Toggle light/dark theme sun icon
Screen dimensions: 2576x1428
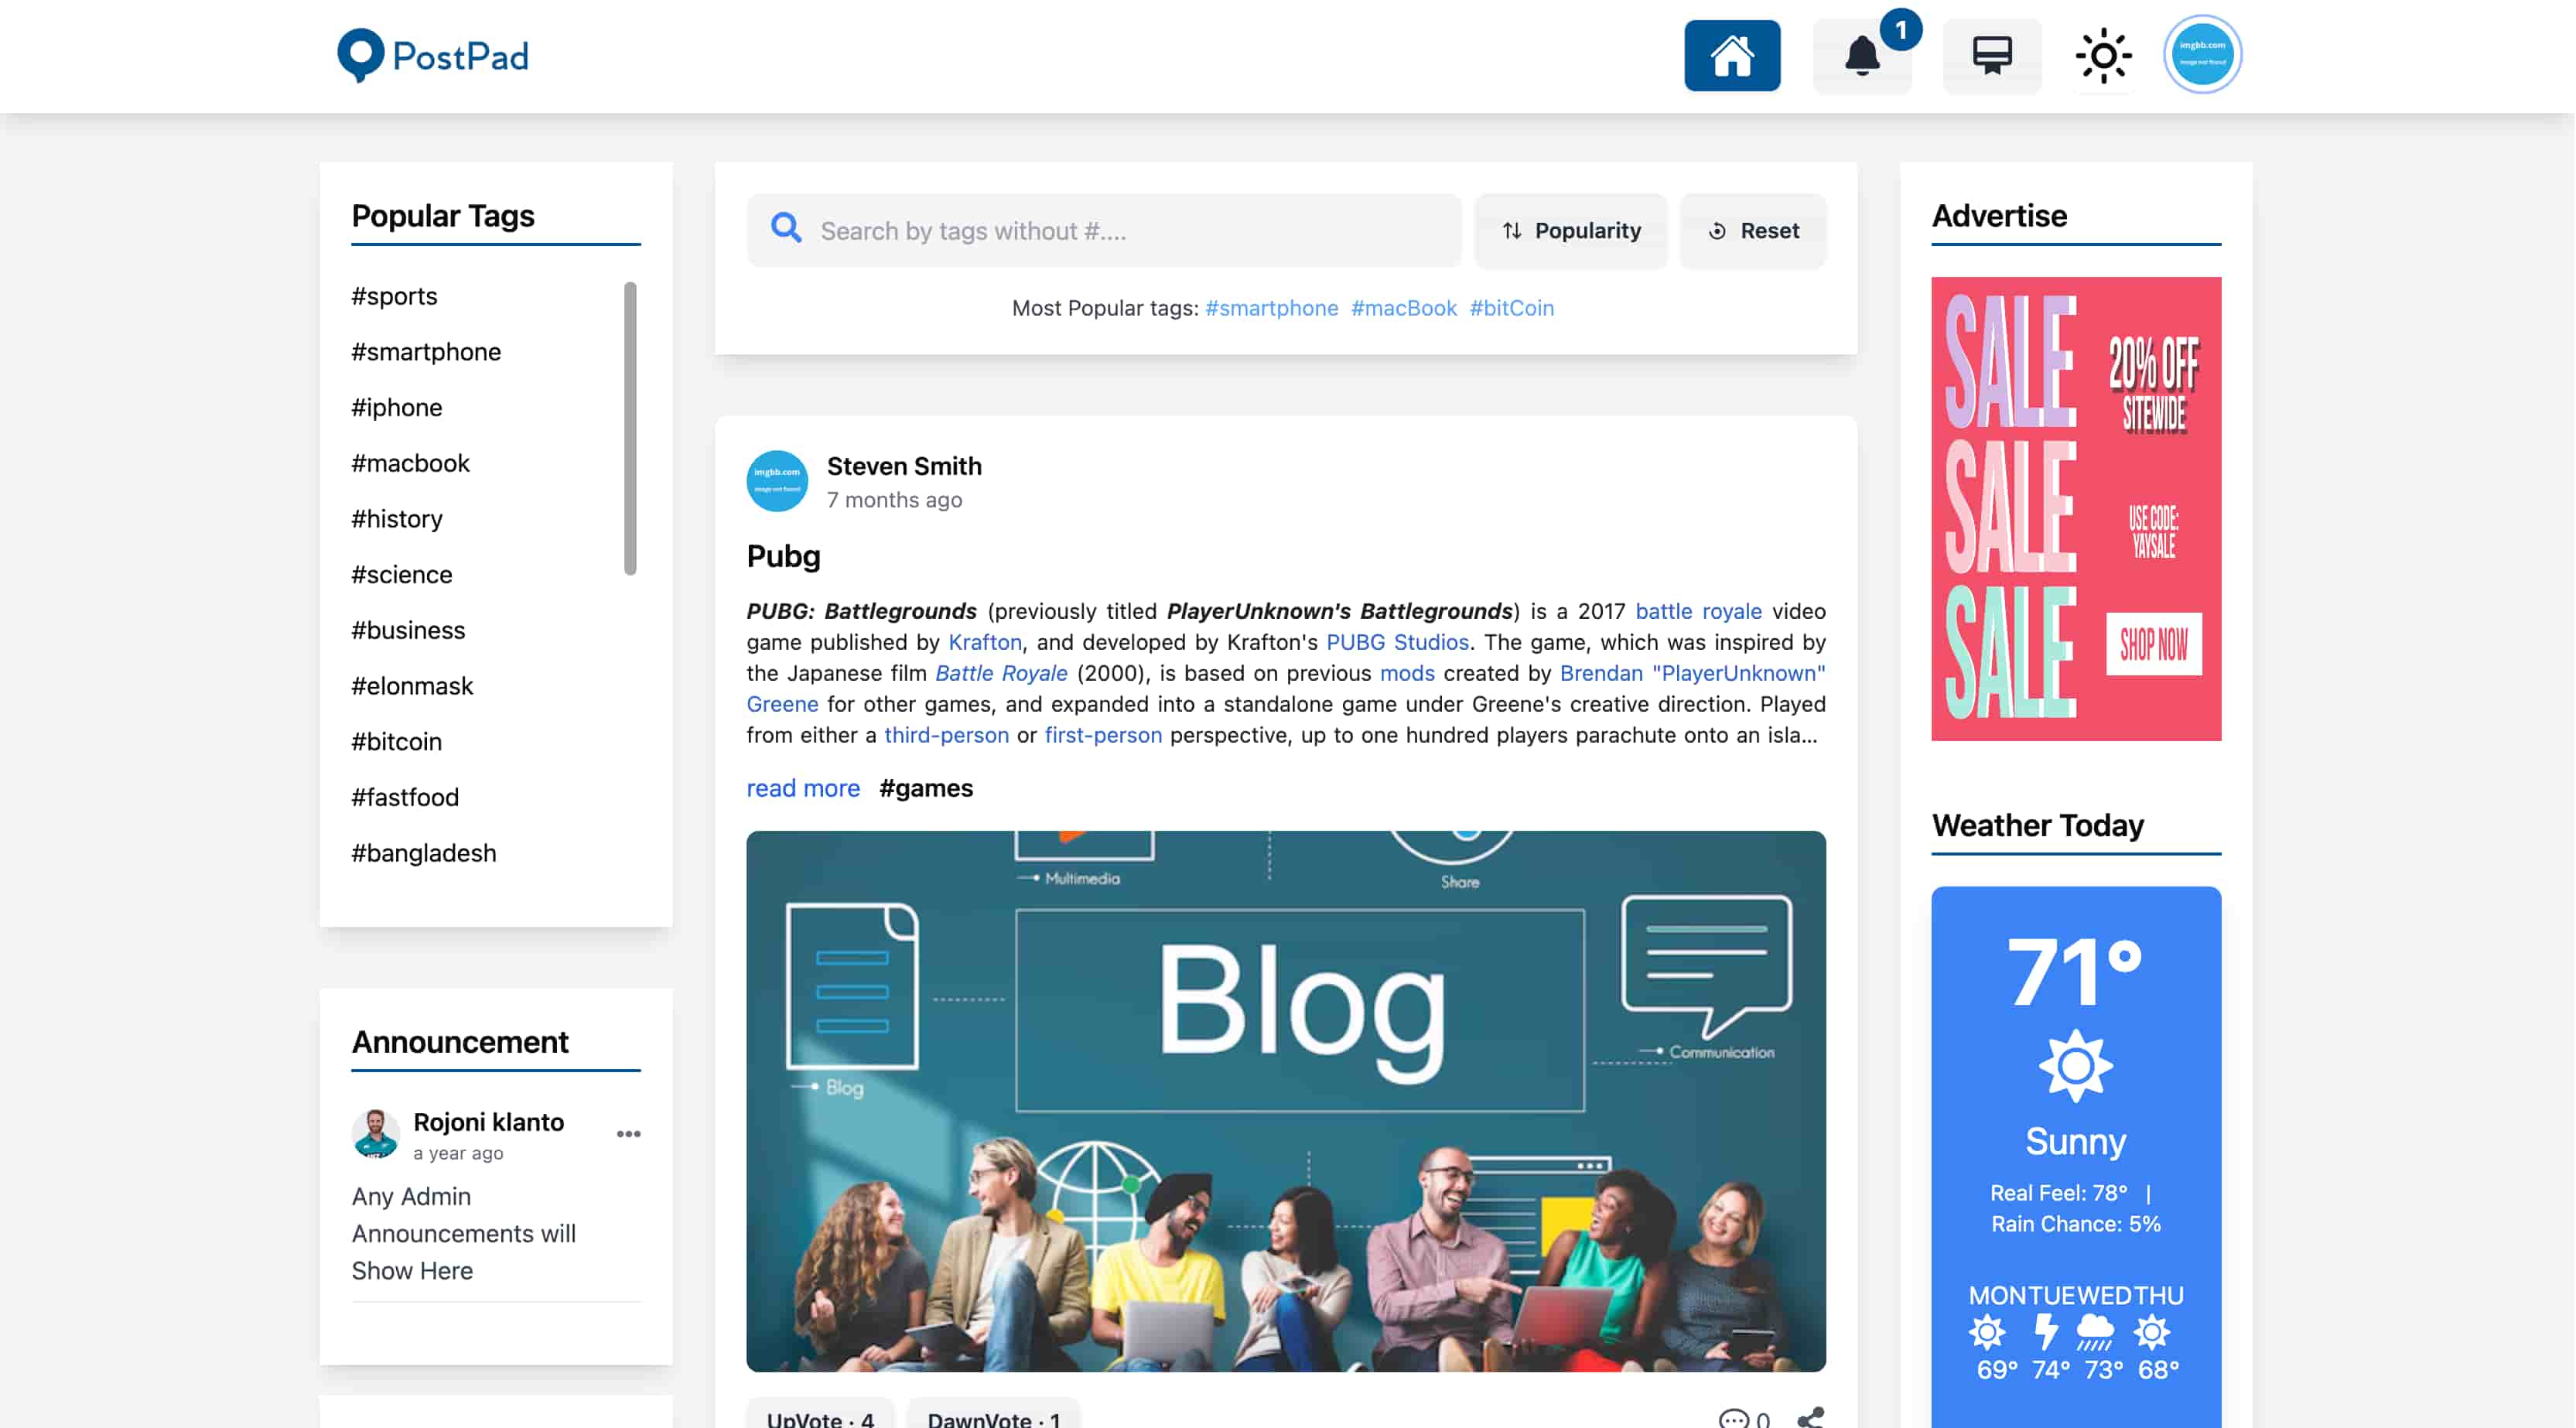point(2104,55)
